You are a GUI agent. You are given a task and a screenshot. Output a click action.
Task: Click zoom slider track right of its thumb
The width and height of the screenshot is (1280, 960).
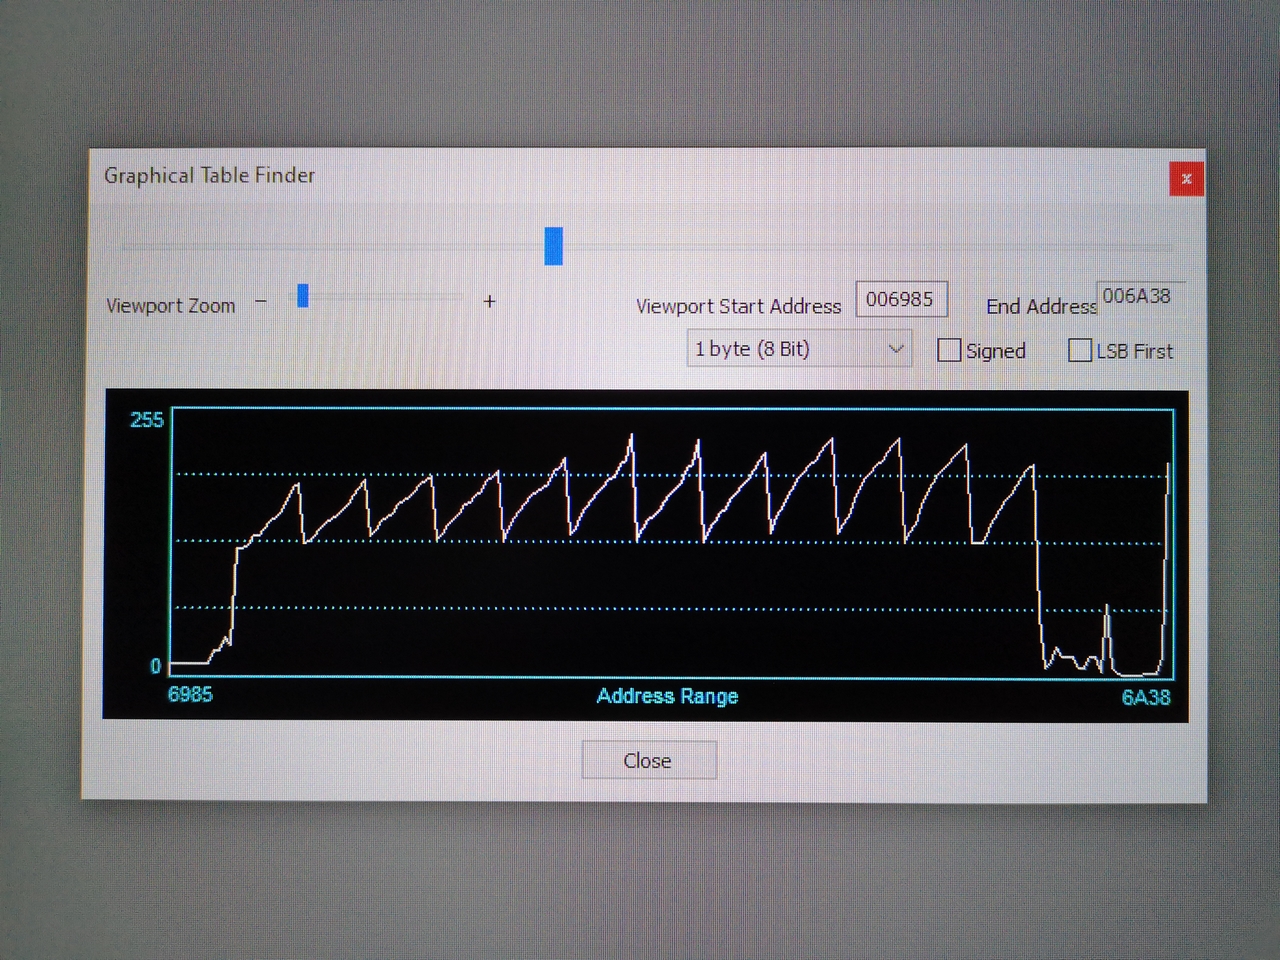390,297
